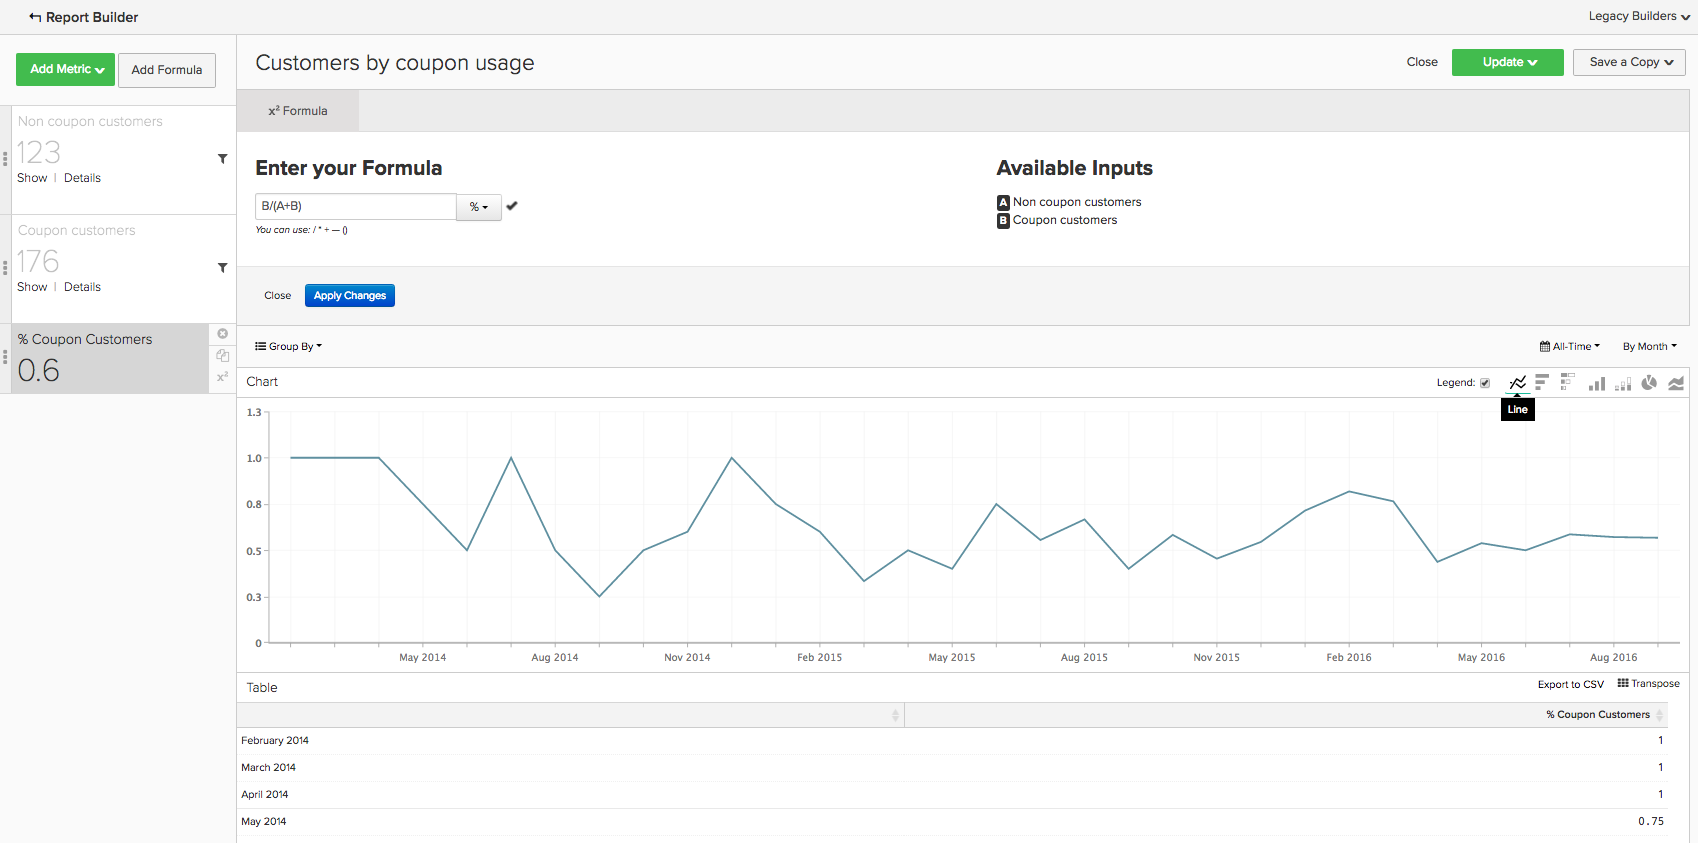Click Show under Coupon customers metric

(32, 287)
